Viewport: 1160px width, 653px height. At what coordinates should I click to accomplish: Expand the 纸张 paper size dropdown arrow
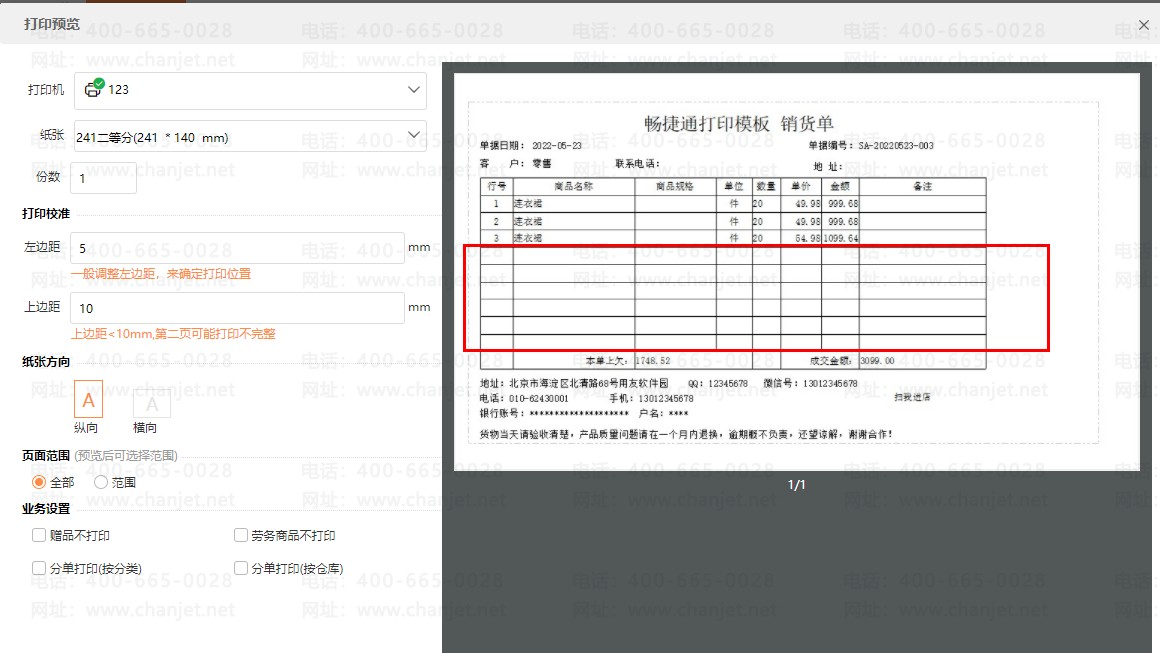(414, 135)
